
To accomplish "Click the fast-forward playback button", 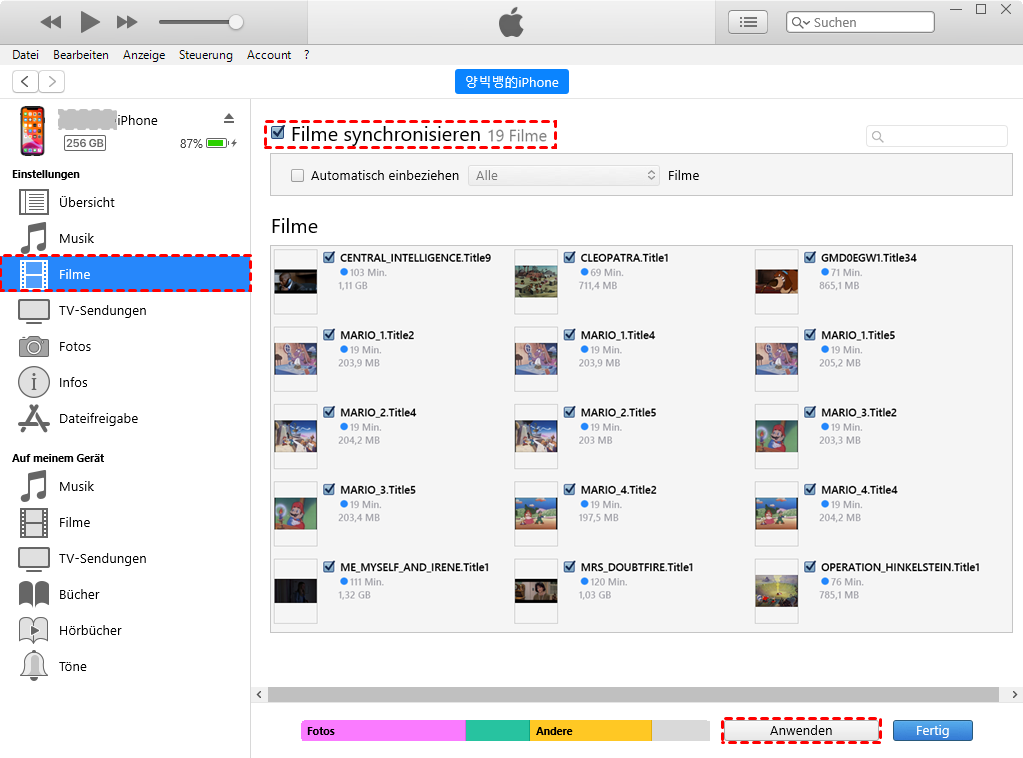I will (127, 22).
